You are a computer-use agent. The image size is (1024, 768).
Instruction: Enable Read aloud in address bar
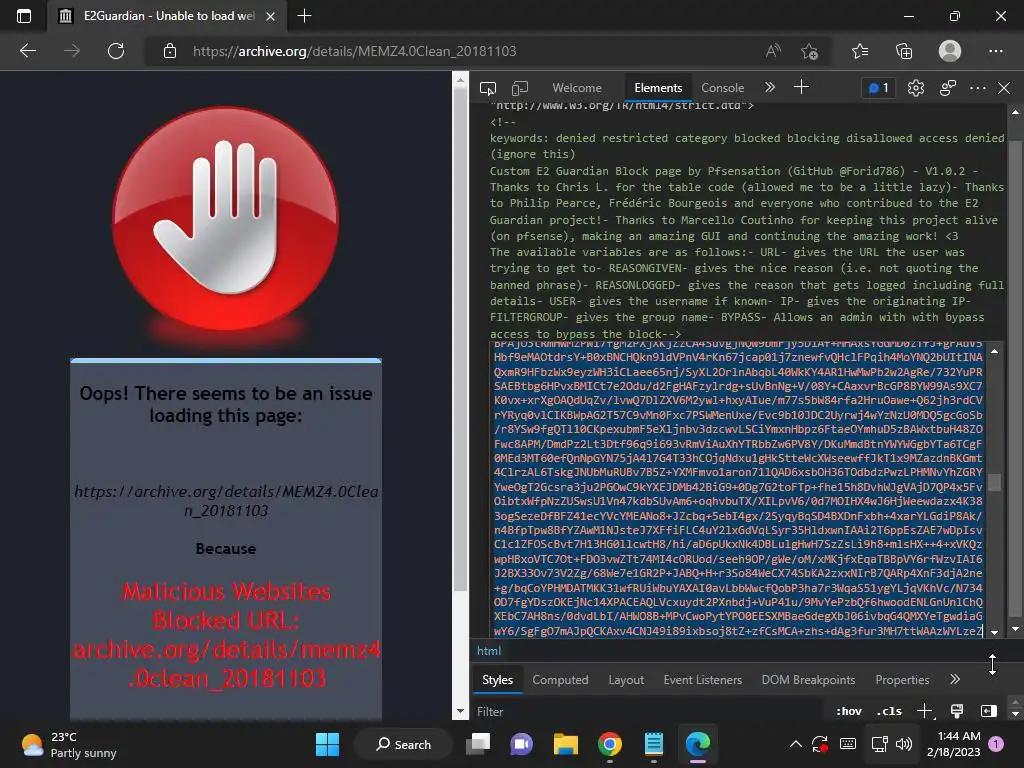tap(773, 51)
